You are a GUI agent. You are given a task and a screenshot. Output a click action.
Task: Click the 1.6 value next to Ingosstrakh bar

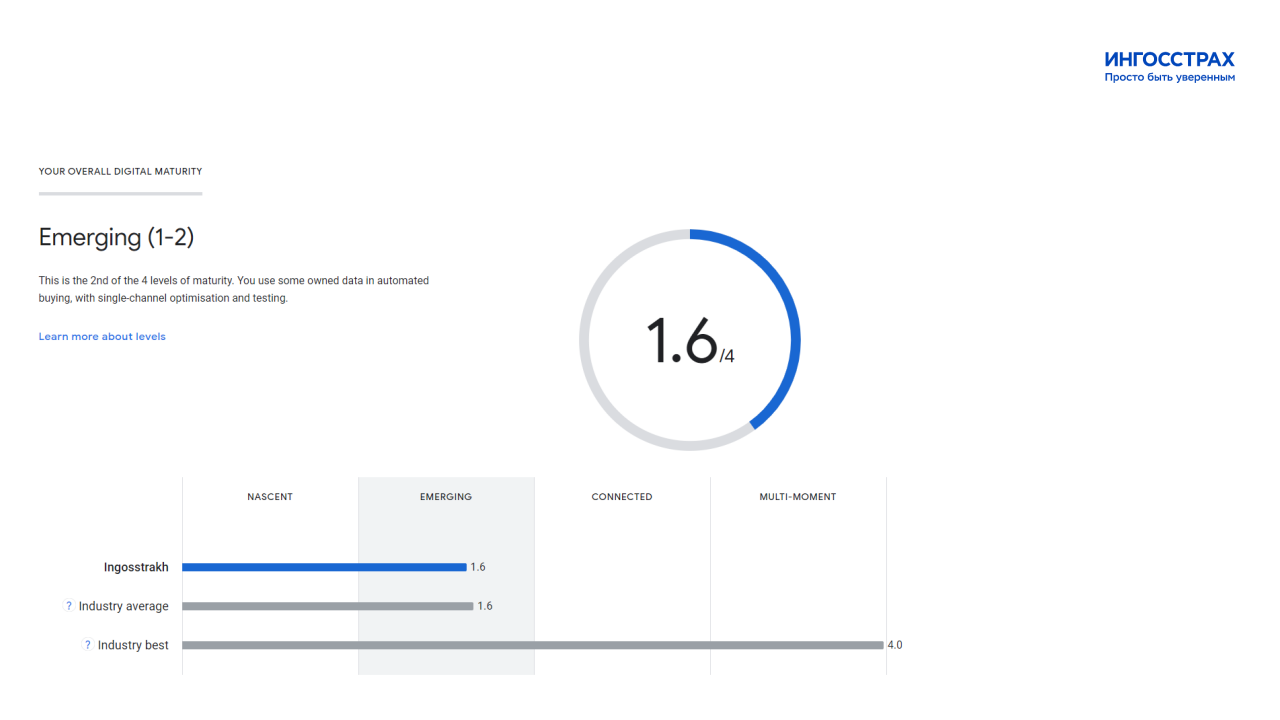pos(478,567)
